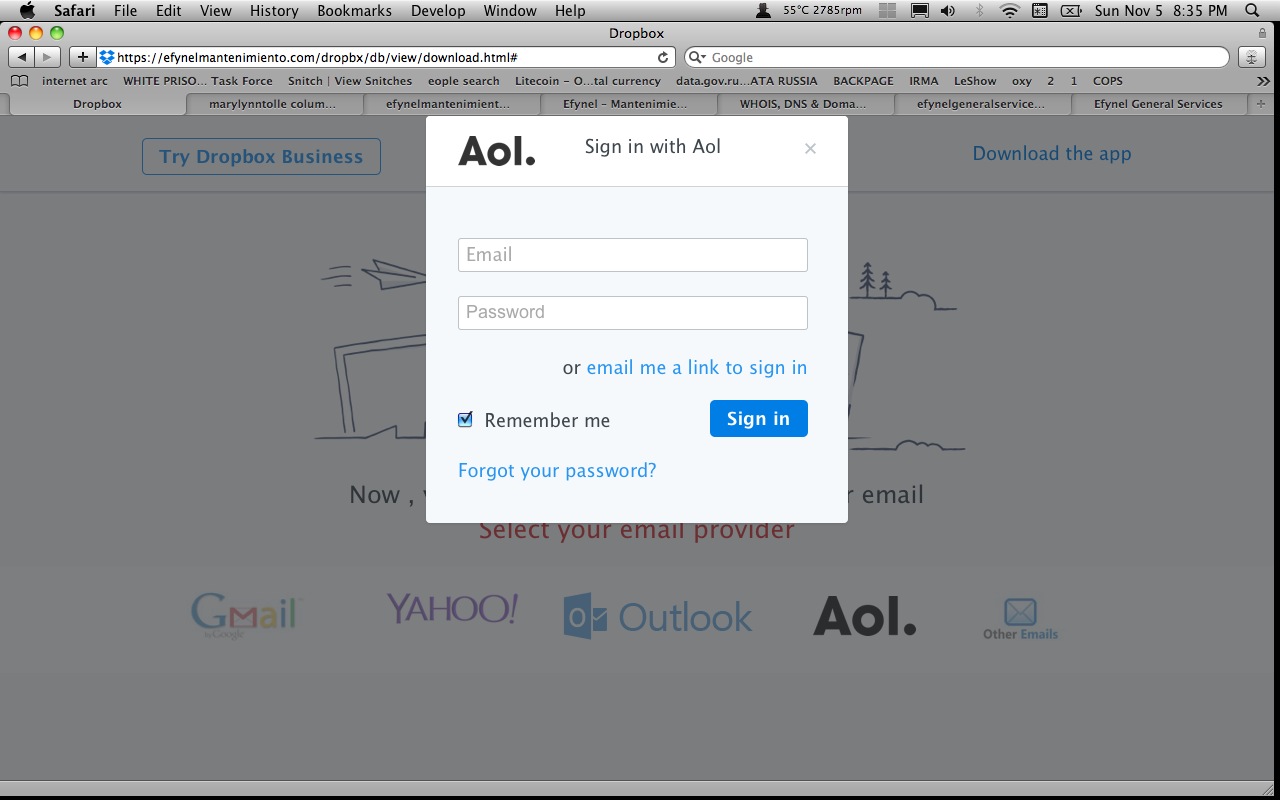Click the Forgot your password link
Viewport: 1280px width, 800px height.
(x=557, y=470)
